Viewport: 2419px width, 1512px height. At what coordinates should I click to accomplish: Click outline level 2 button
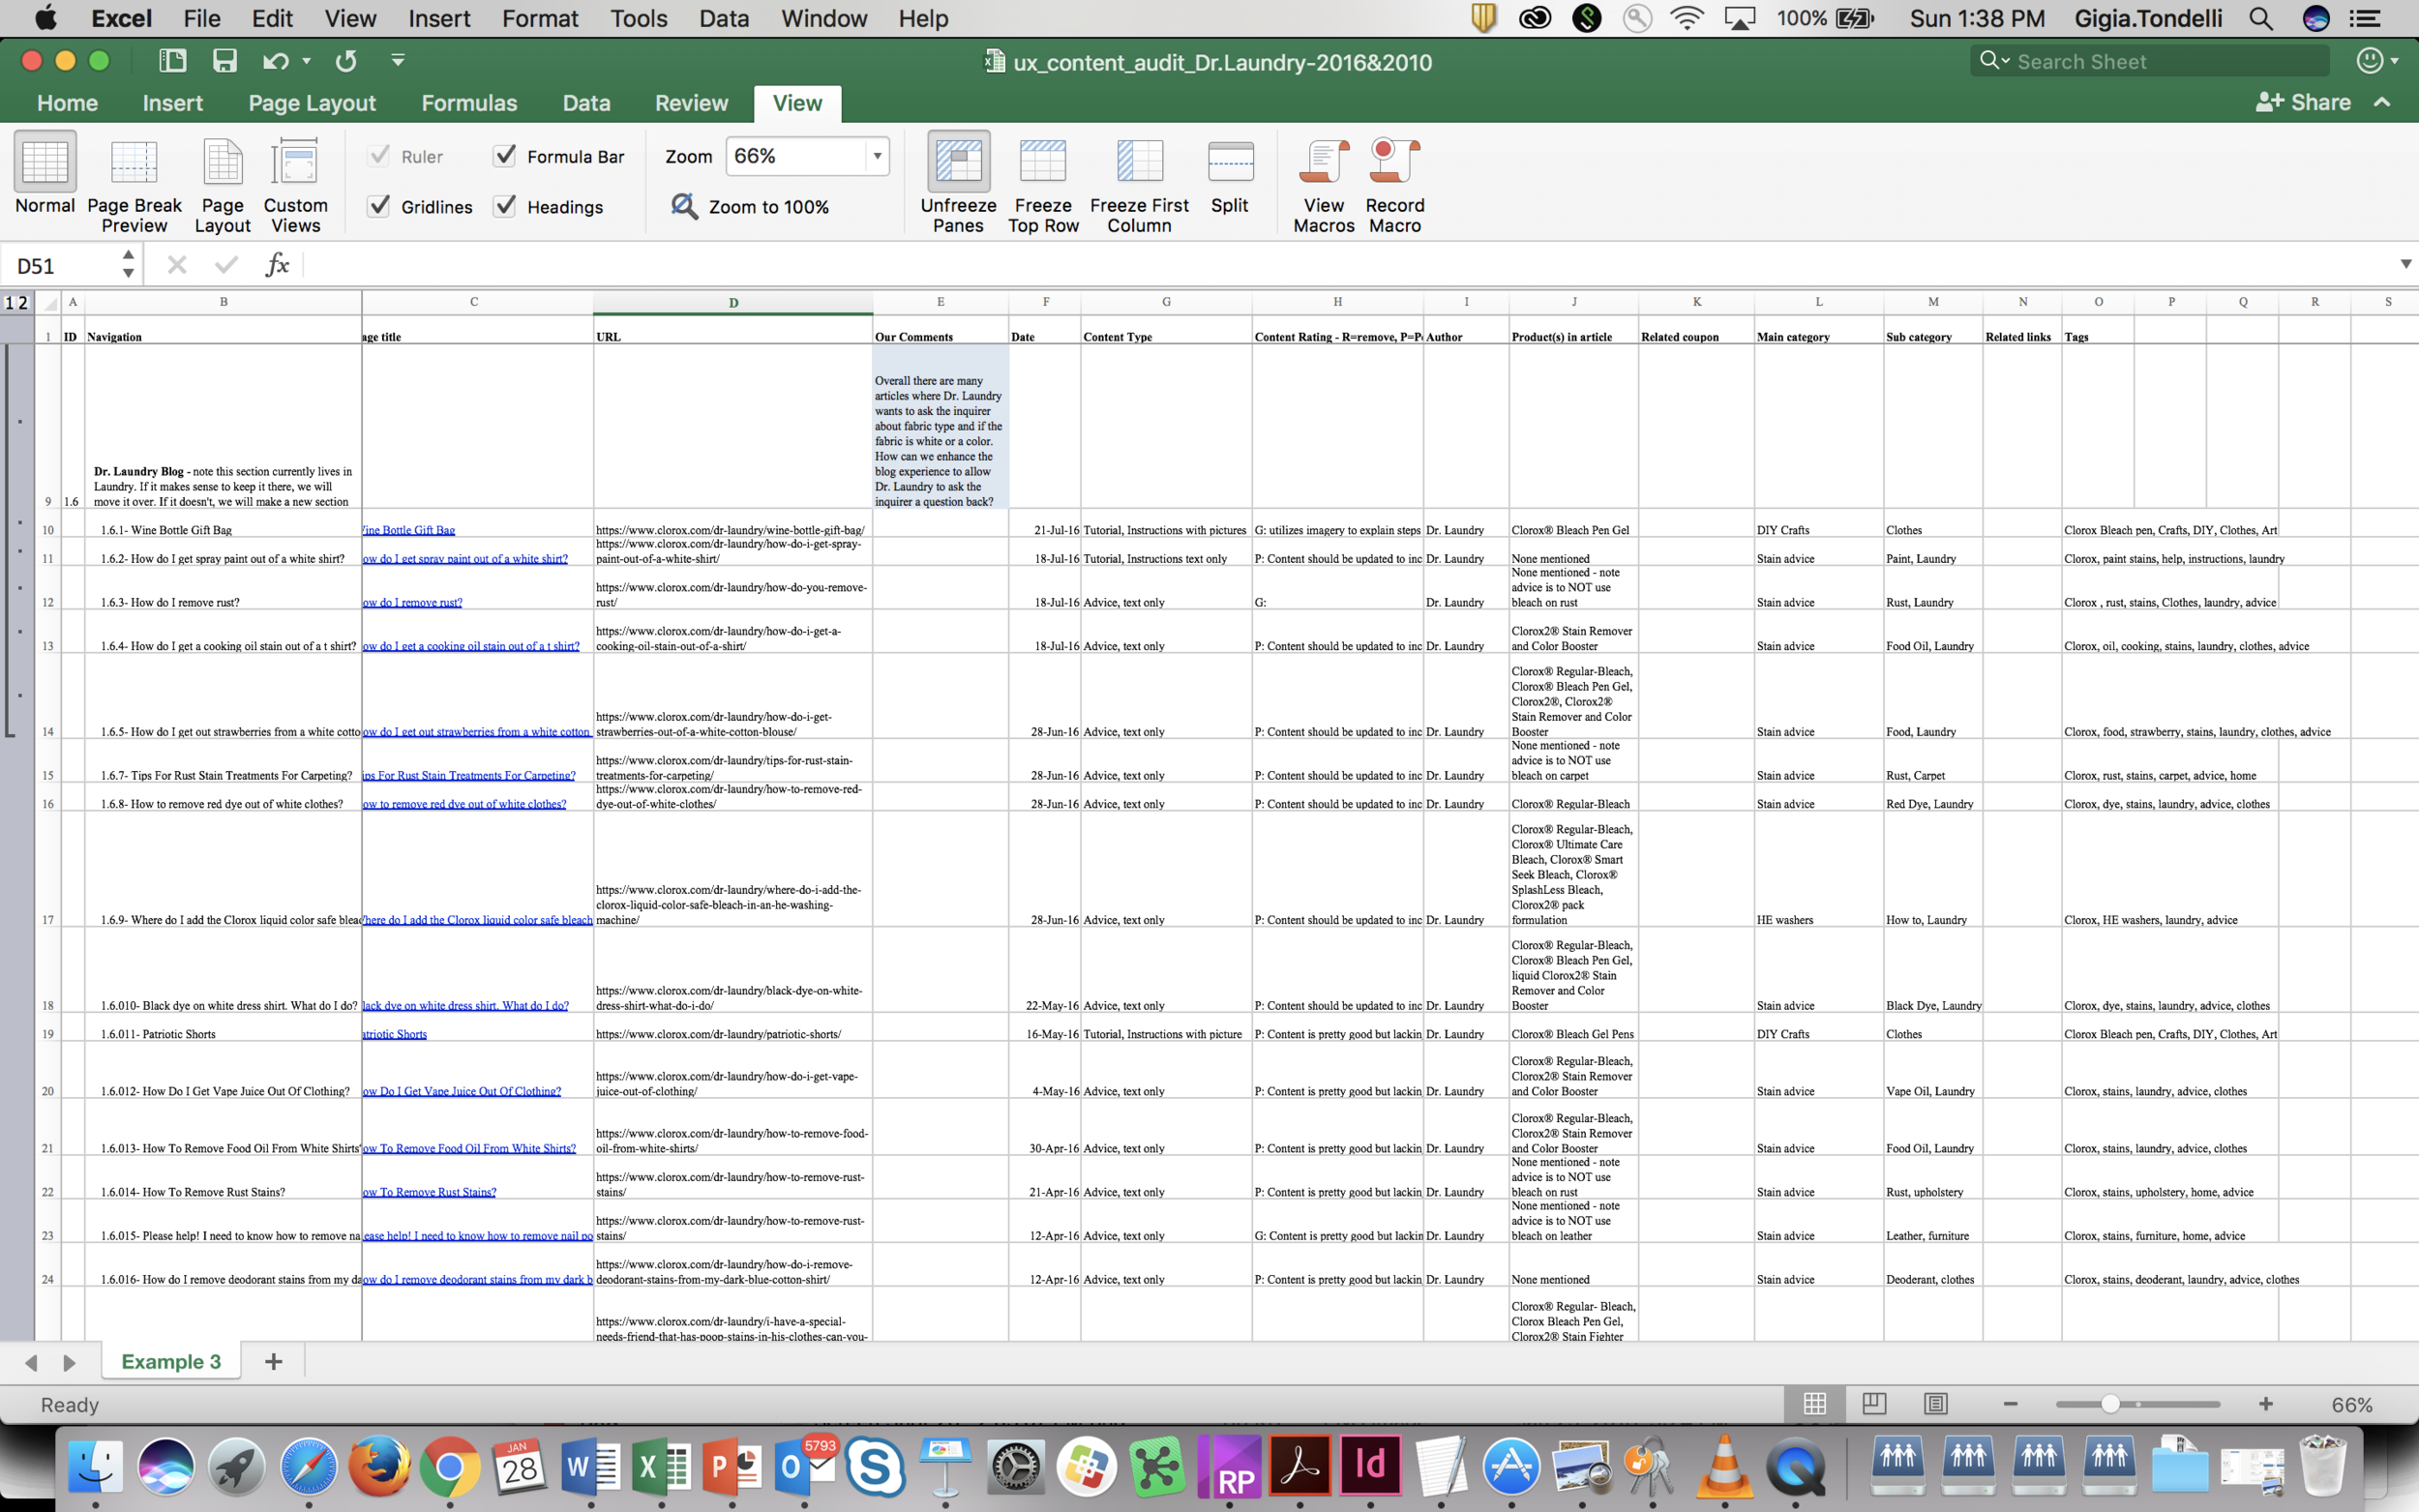pyautogui.click(x=24, y=303)
